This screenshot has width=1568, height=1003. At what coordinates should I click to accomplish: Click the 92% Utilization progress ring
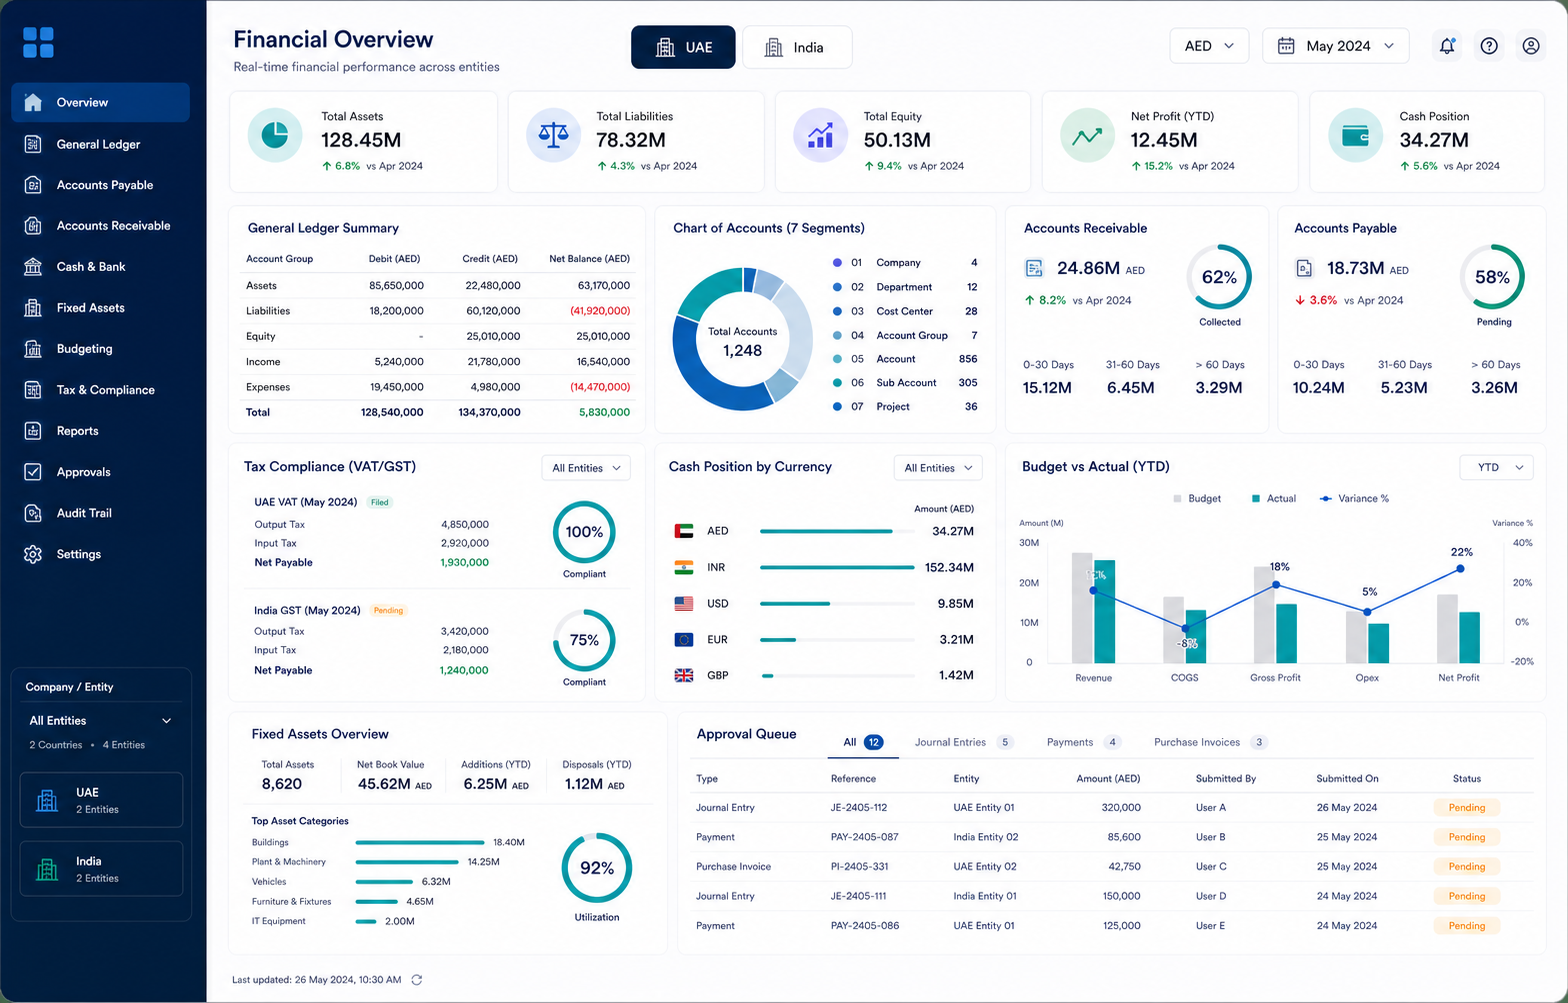click(597, 868)
